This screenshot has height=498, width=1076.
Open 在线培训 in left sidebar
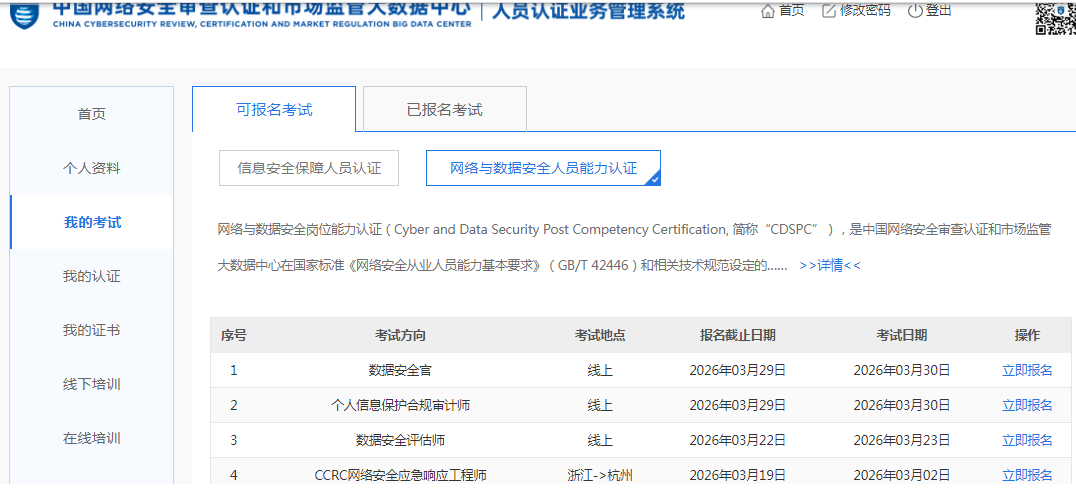[x=91, y=438]
